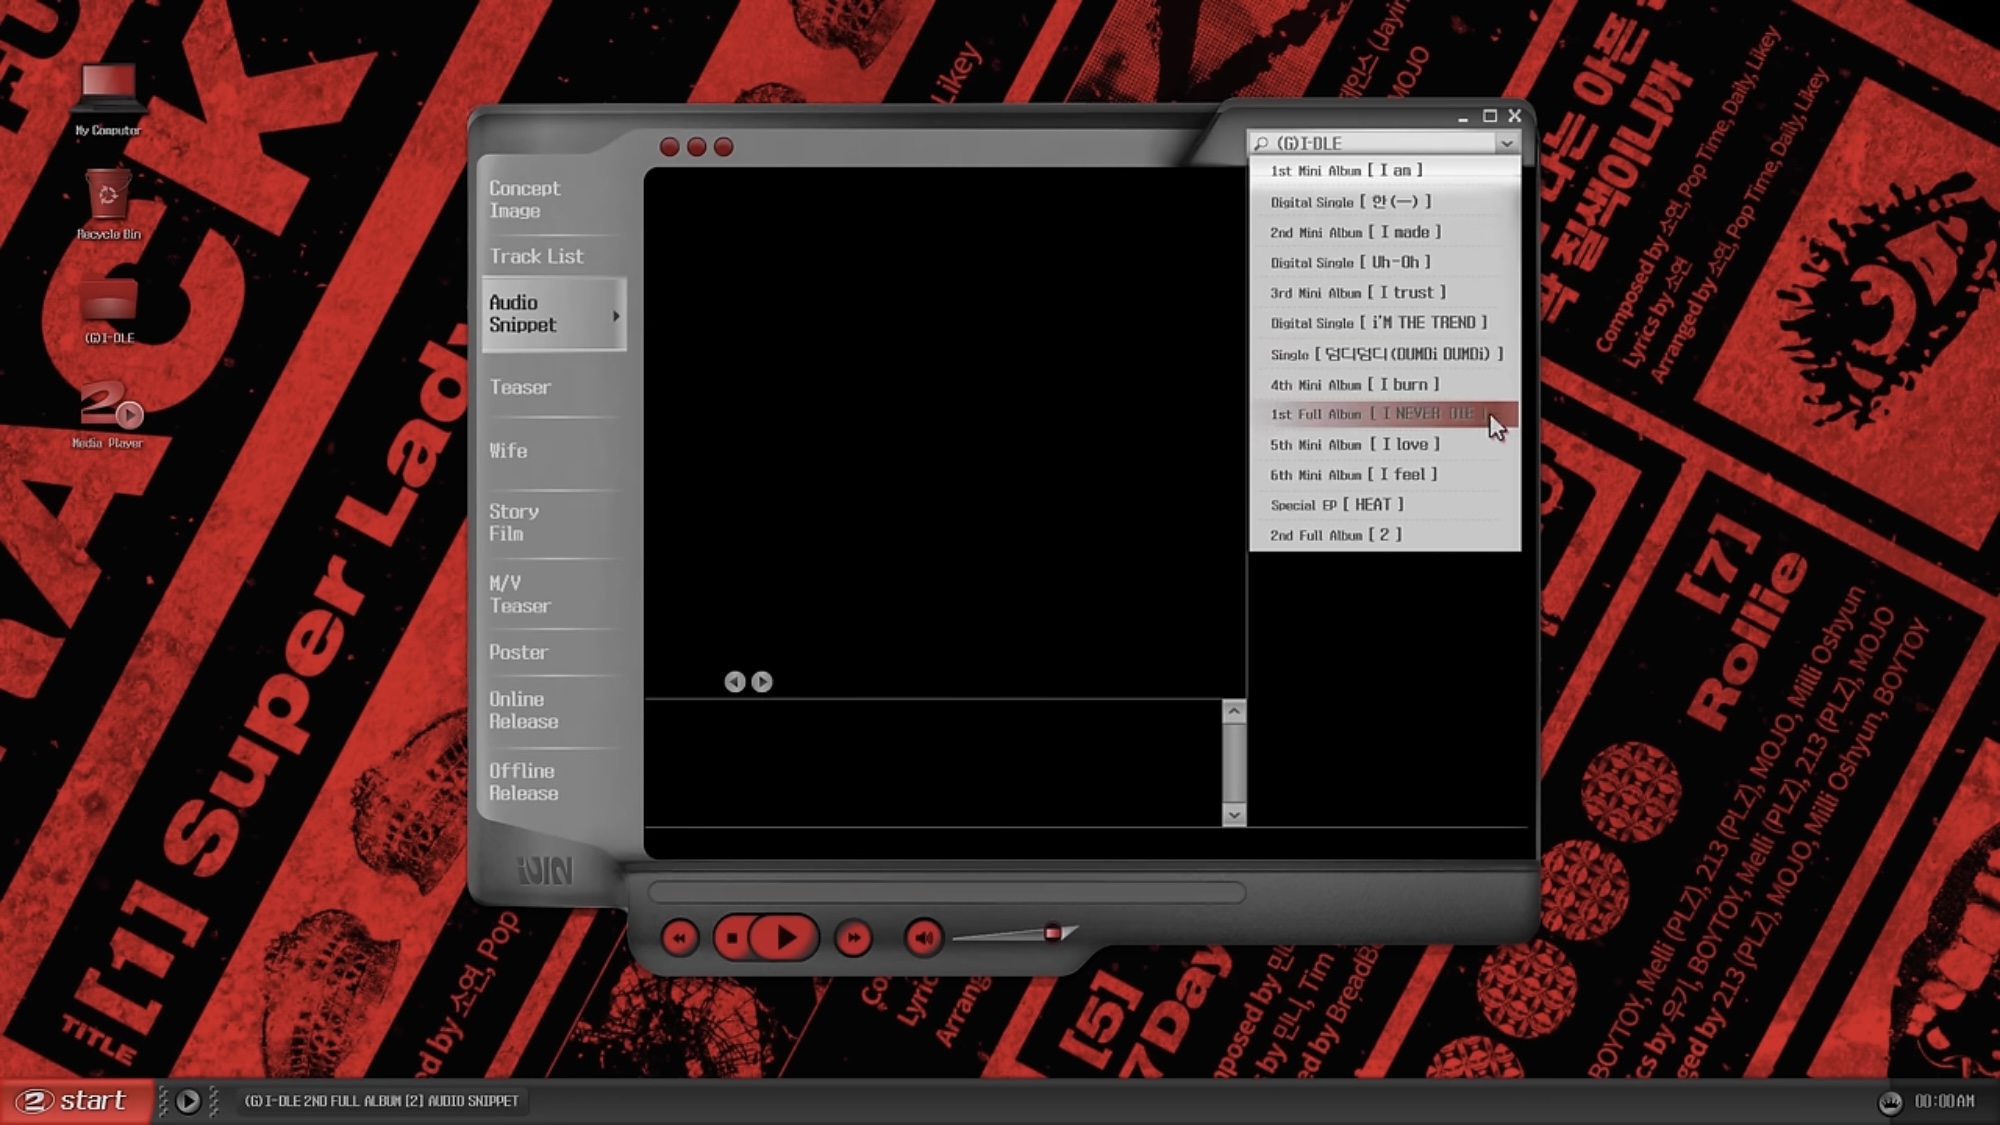Start playback with the large play button
Screen dimensions: 2000x1125
click(x=785, y=938)
